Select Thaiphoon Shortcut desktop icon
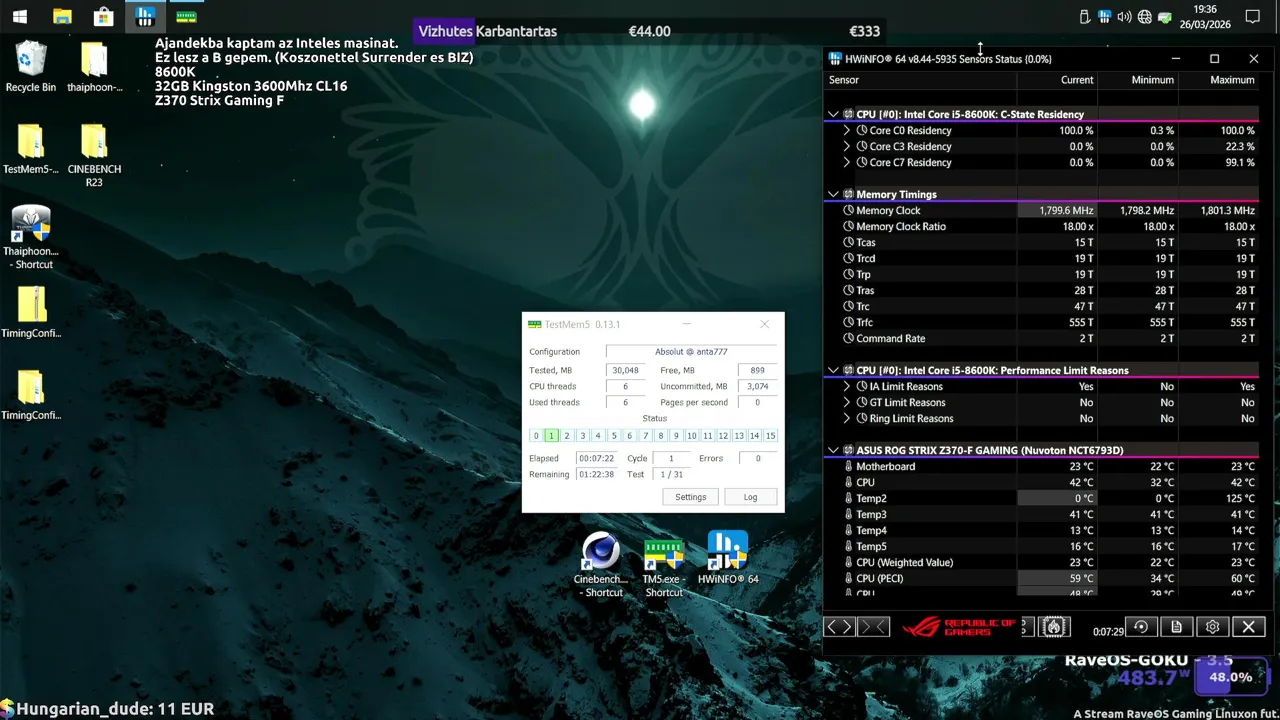Screen dimensions: 1280x720 pos(31,237)
